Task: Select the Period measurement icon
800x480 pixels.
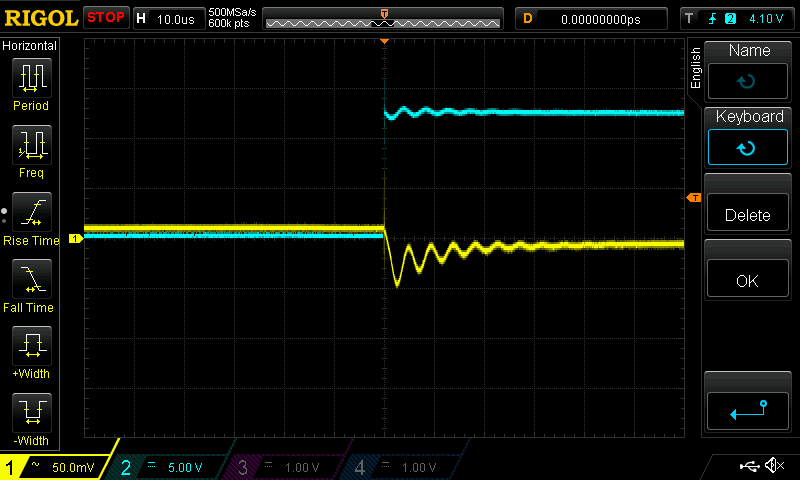Action: 32,78
